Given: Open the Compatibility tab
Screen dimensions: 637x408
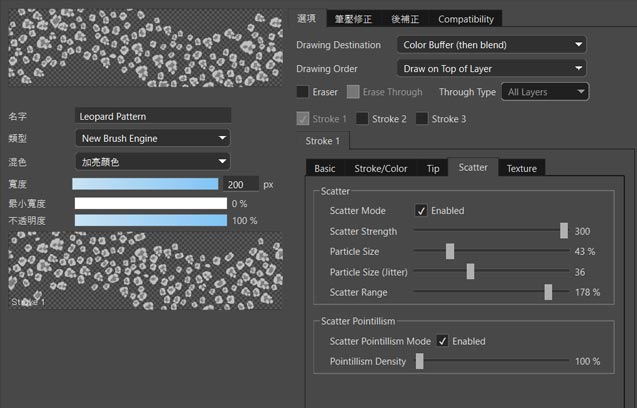Looking at the screenshot, I should (466, 19).
